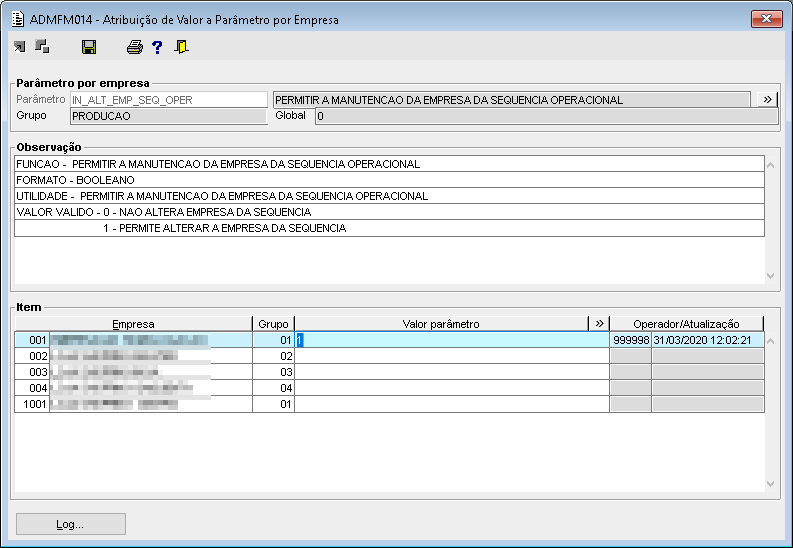Click the VALOR VALIDO - 0 observation line

click(x=389, y=212)
